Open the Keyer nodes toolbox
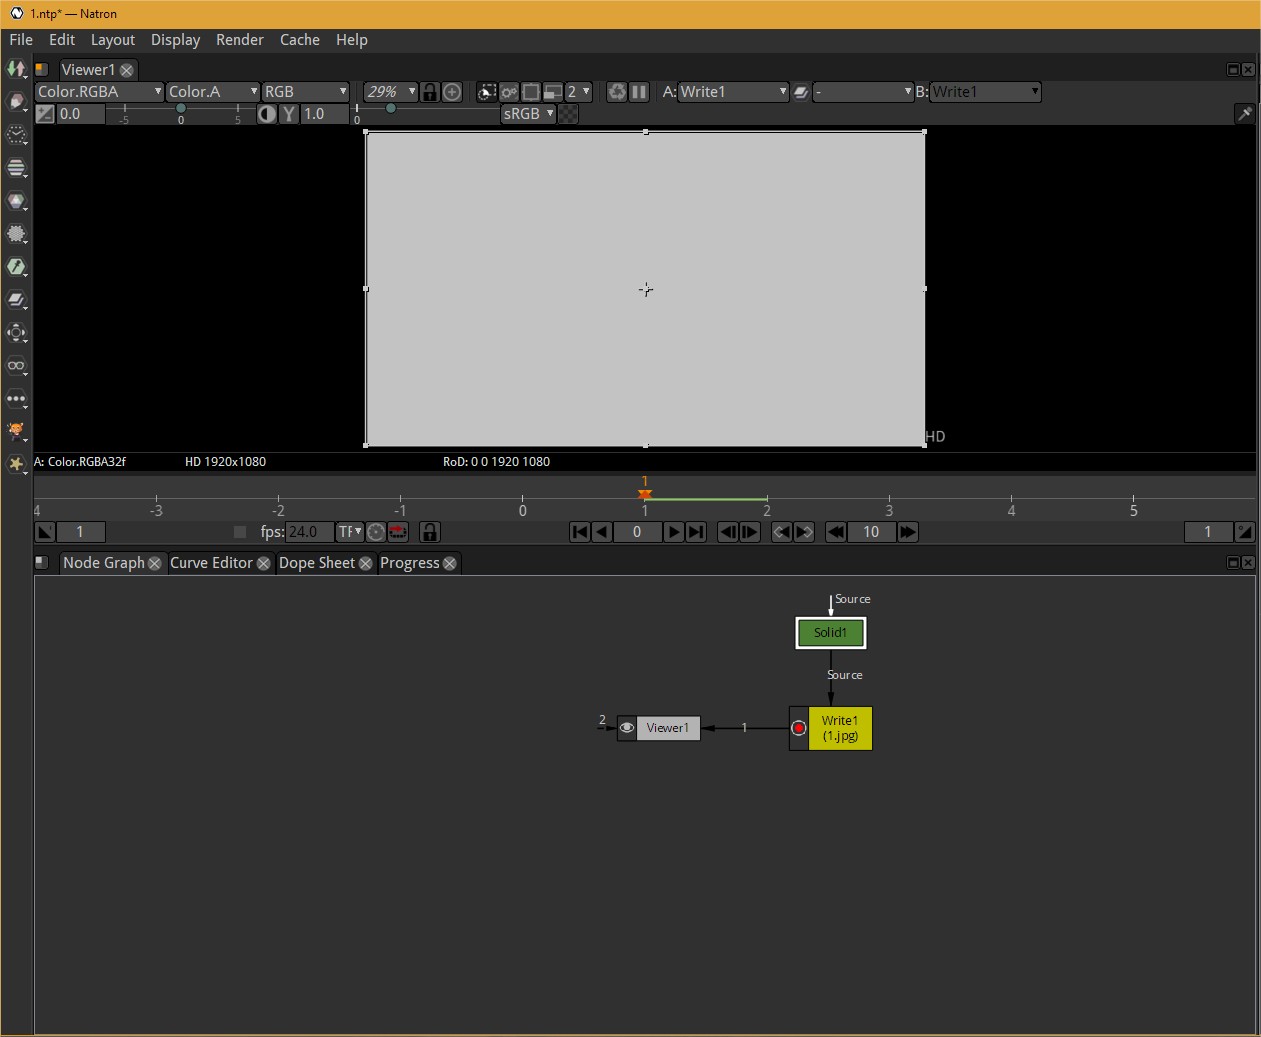1261x1037 pixels. coord(16,267)
